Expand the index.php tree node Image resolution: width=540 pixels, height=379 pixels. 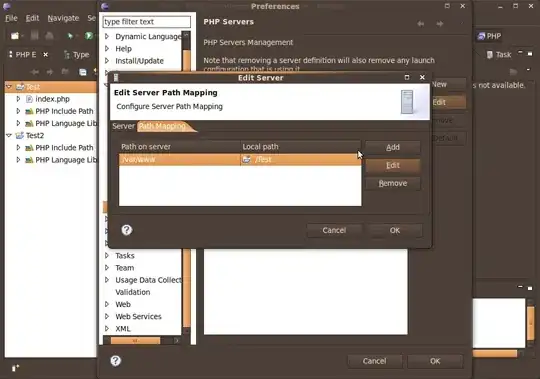click(18, 99)
